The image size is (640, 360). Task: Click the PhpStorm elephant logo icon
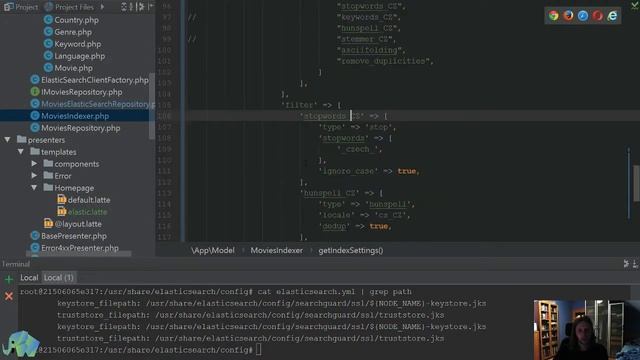(x=20, y=344)
